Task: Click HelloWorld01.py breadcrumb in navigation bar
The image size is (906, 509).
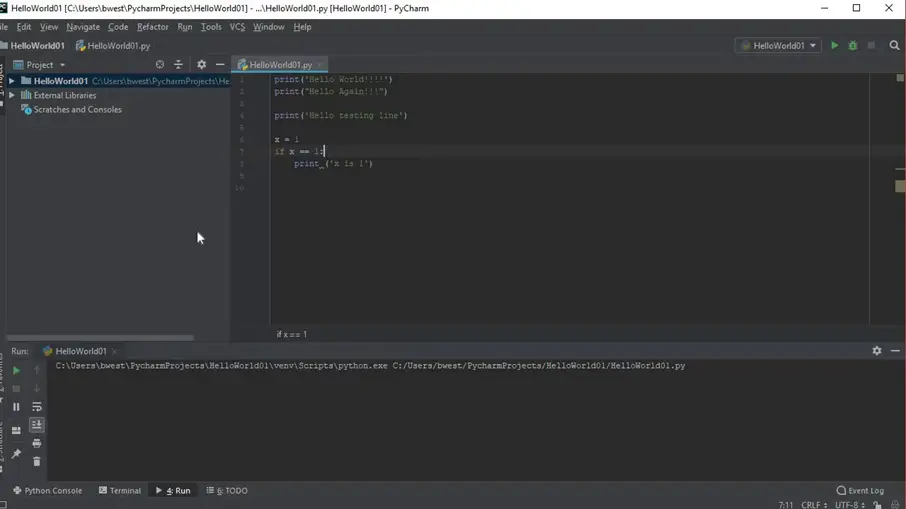Action: (x=113, y=46)
